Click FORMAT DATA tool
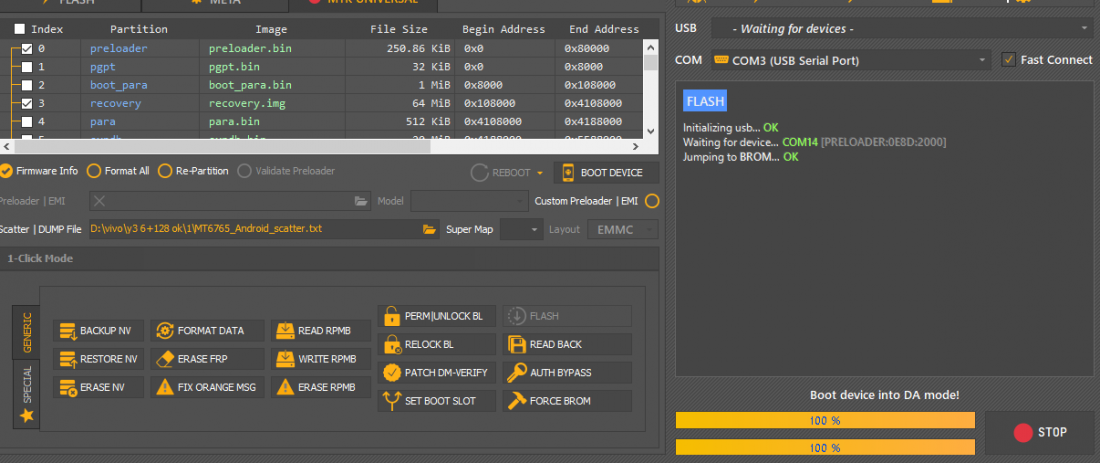The image size is (1100, 463). click(207, 330)
